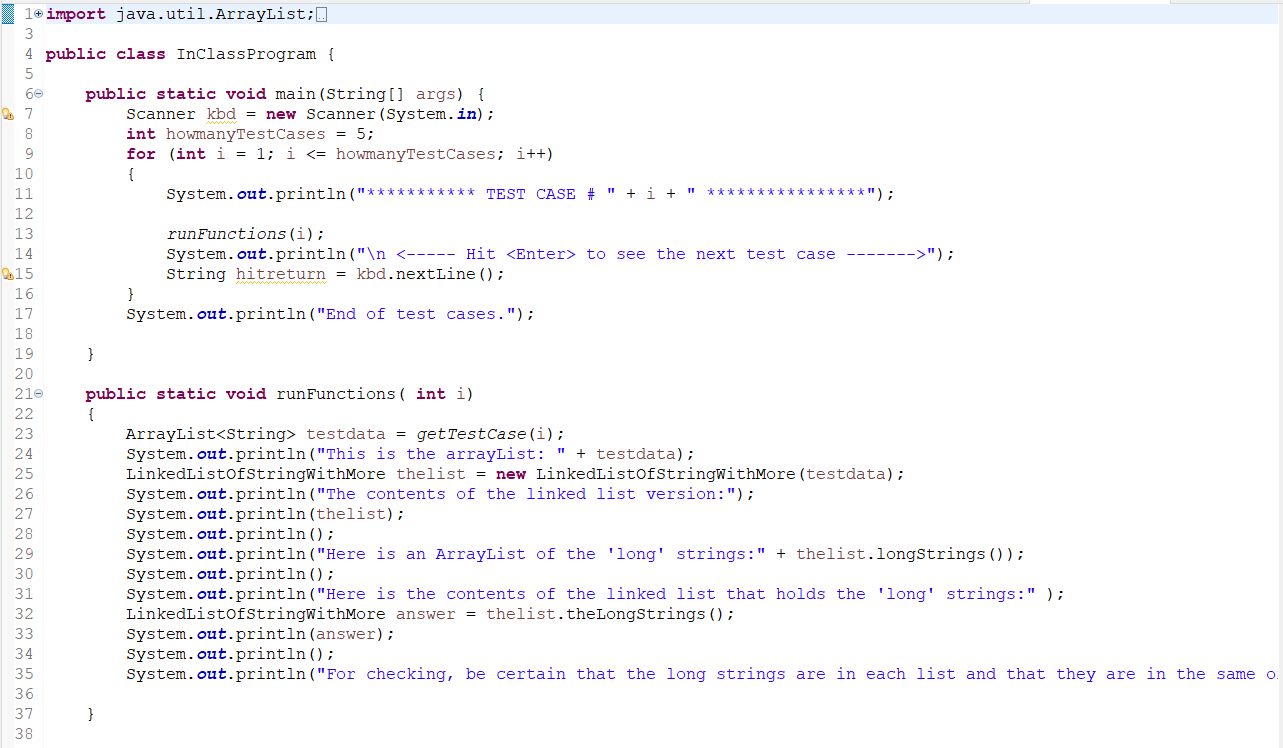Select the kbd variable on line 7
This screenshot has height=748, width=1283.
(x=220, y=113)
